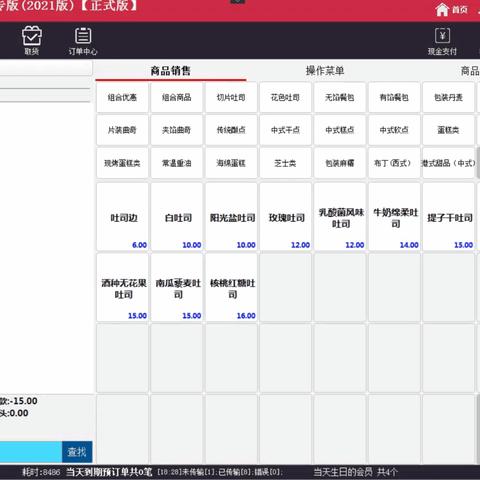Image resolution: width=480 pixels, height=480 pixels.
Task: Go to 首页 home page
Action: (x=452, y=10)
